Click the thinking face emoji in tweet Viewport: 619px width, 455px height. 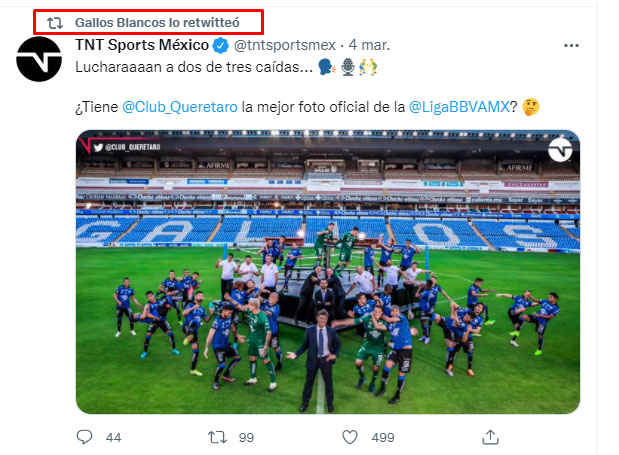click(x=531, y=106)
